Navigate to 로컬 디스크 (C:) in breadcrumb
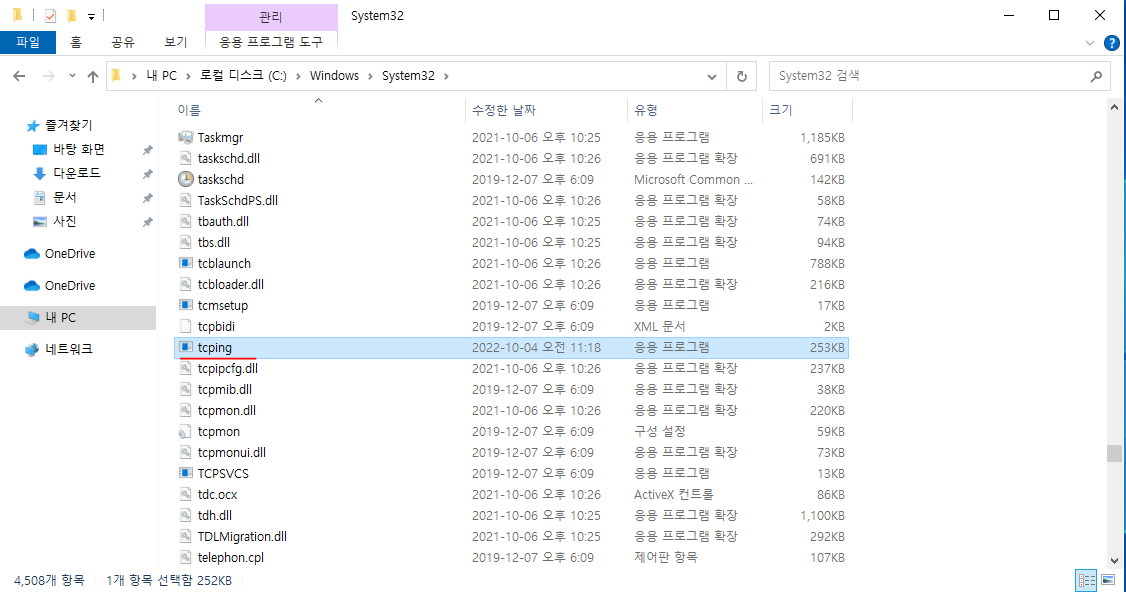This screenshot has height=592, width=1126. click(x=243, y=76)
